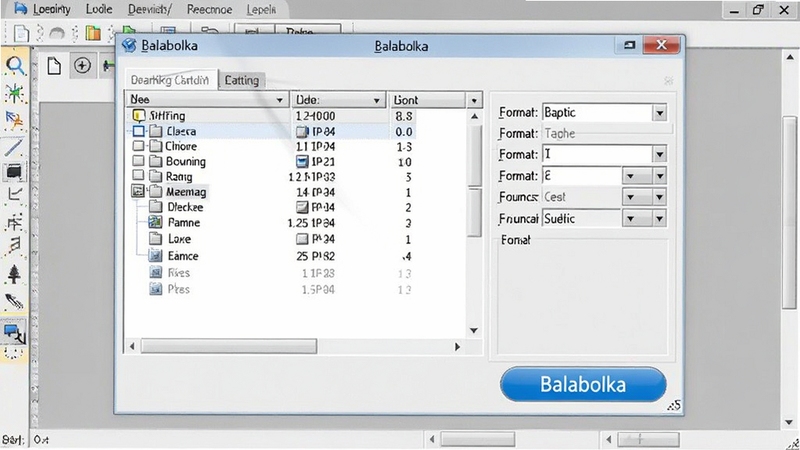Open the Loeairty menu
800x450 pixels.
point(52,9)
